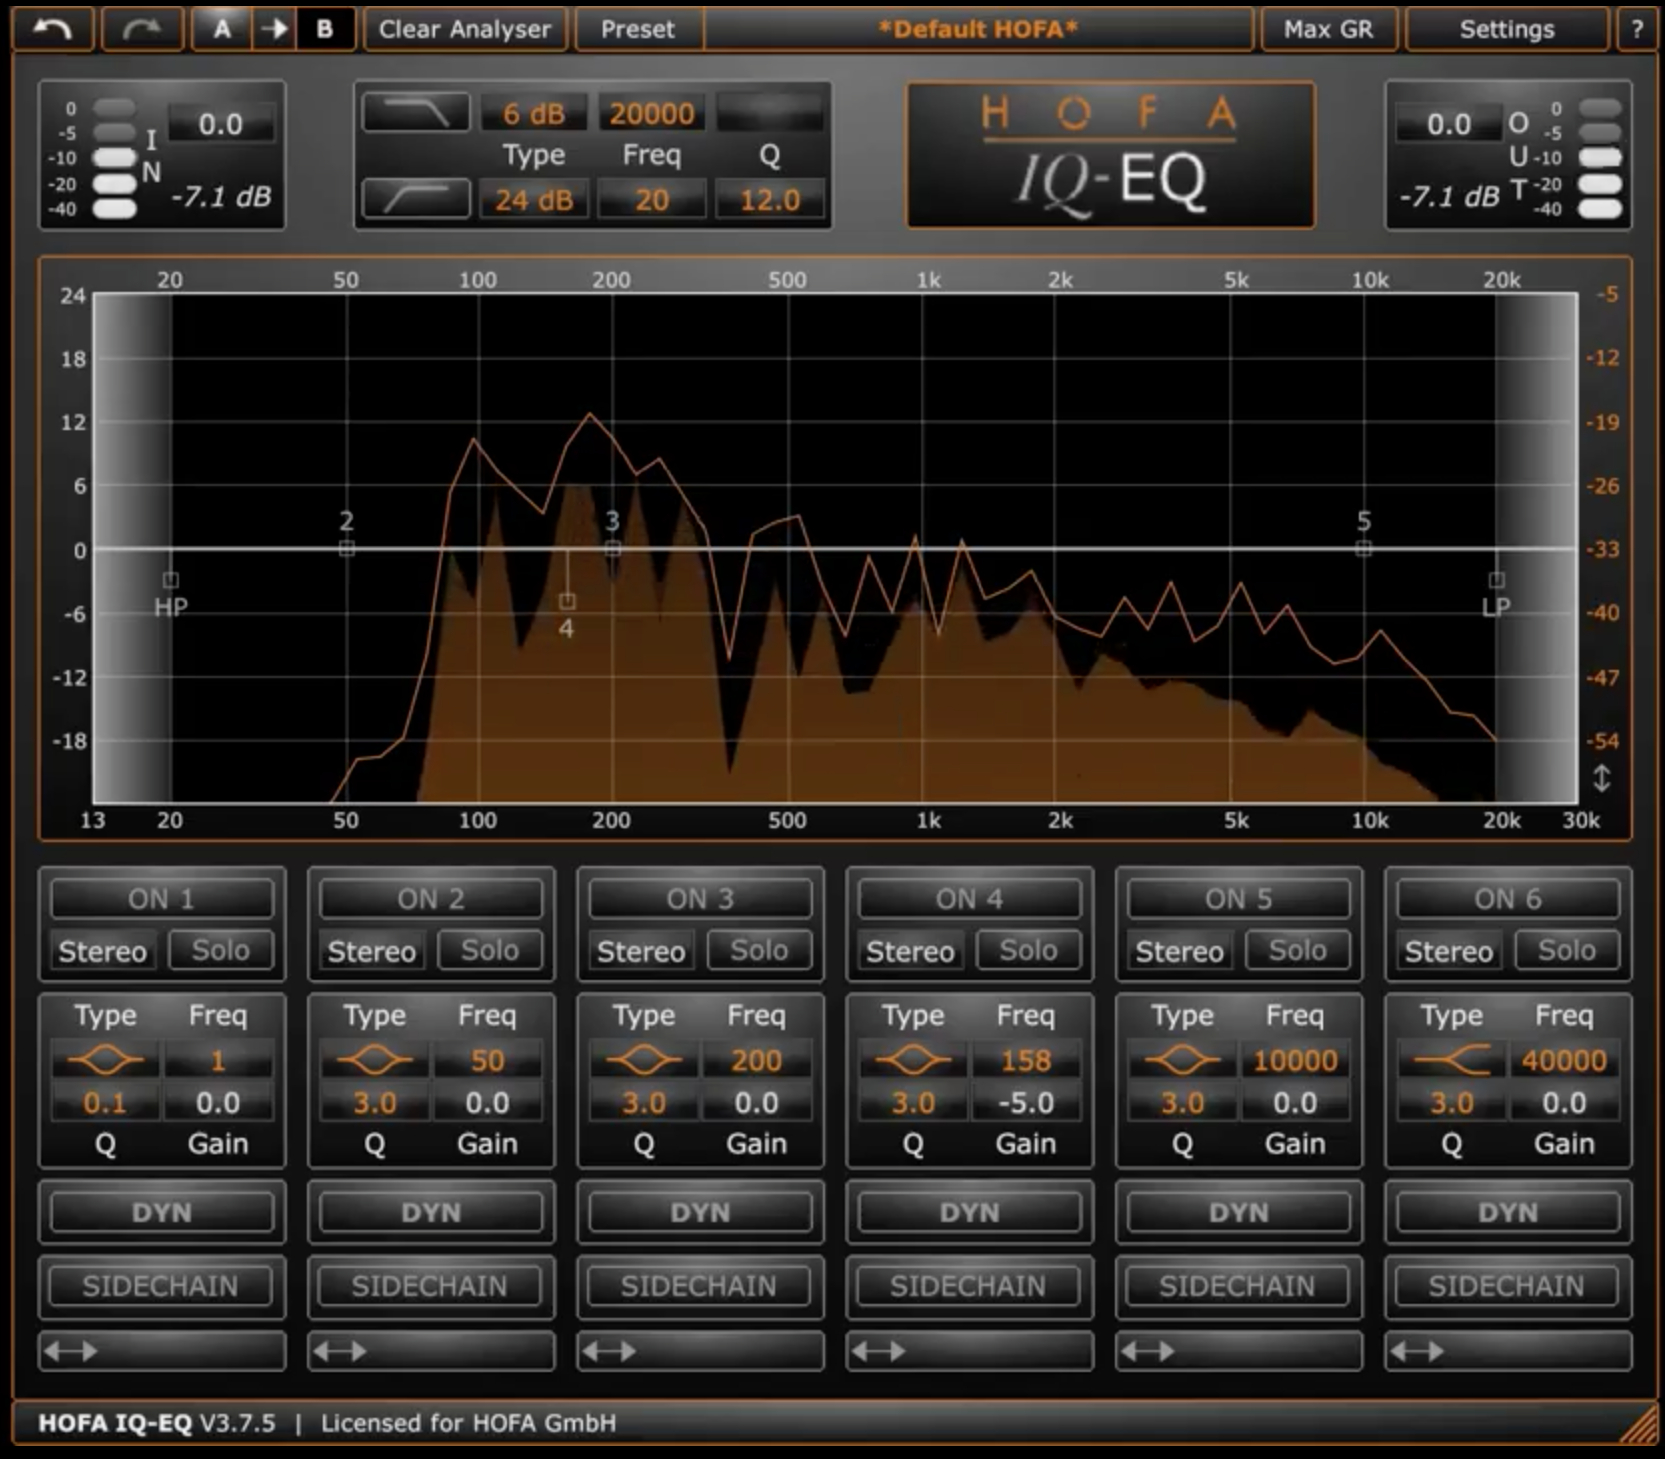Screen dimensions: 1665x1459
Task: Open the Settings menu
Action: [x=1506, y=29]
